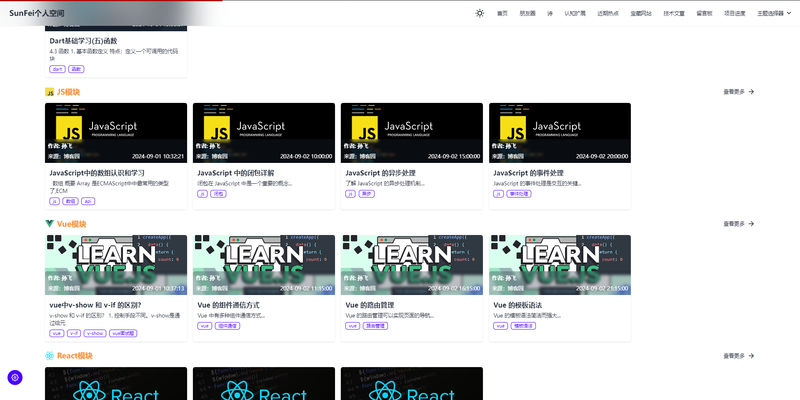Click the JavaScript thumbnail dated 2024-09-02 20:00:00
This screenshot has width=800, height=400.
click(x=560, y=133)
